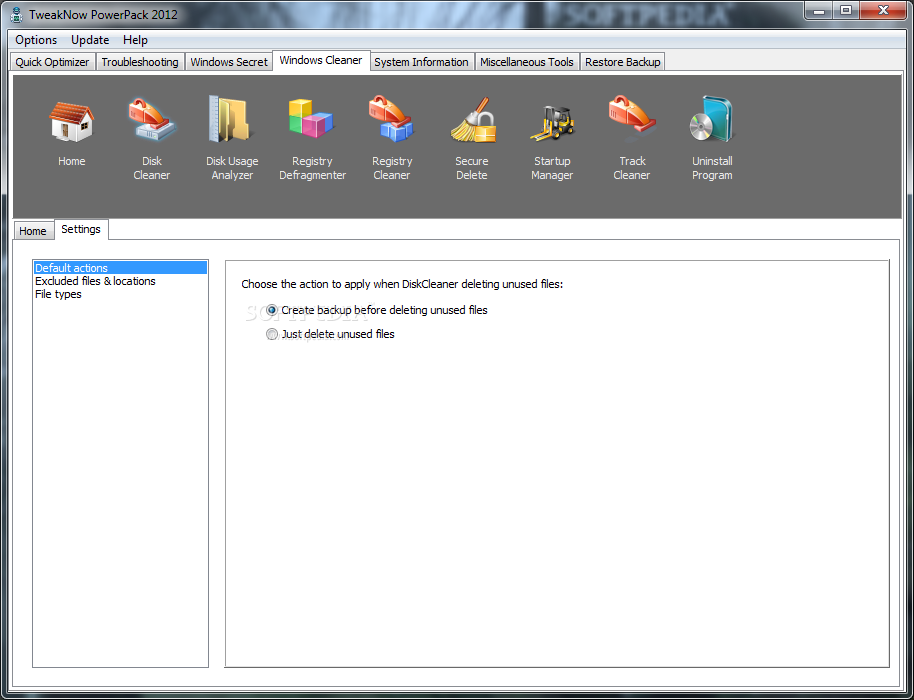Viewport: 914px width, 700px height.
Task: Open the Windows Secret tab
Action: pos(229,62)
